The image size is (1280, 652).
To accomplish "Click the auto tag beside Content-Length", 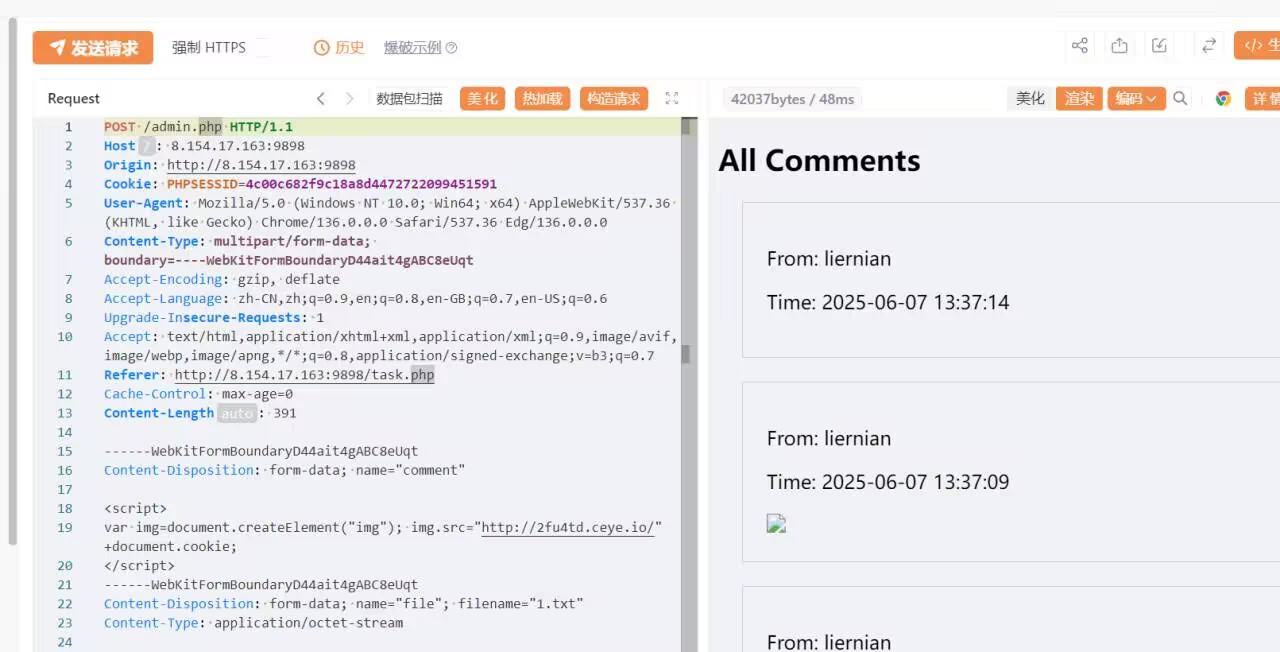I will point(237,413).
